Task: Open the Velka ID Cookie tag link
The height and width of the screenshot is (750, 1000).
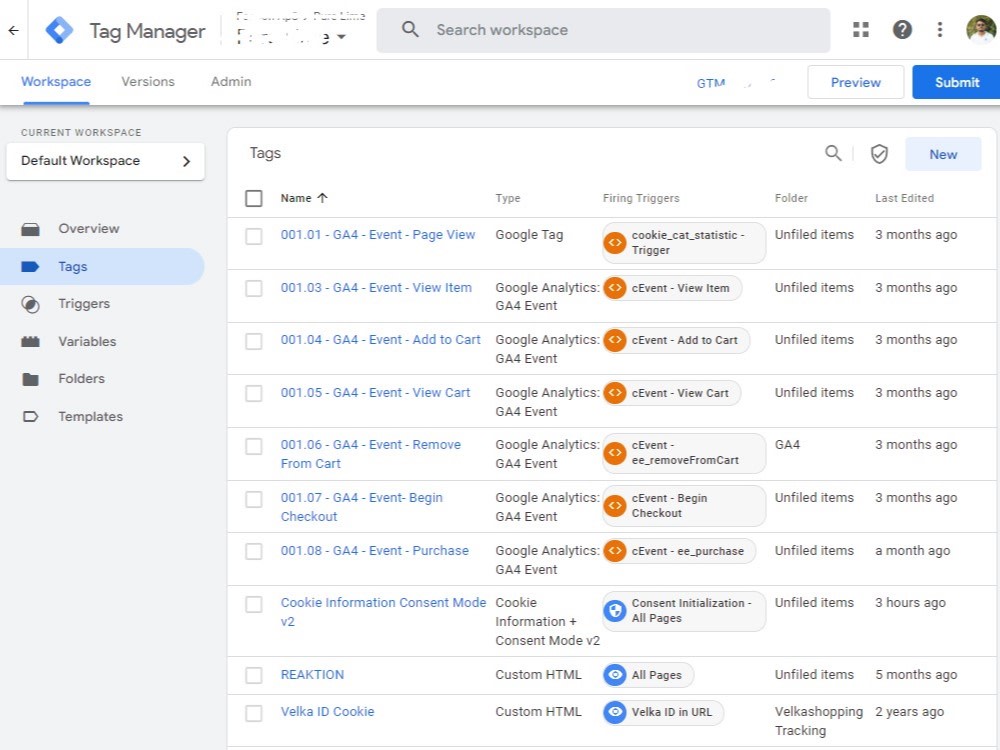Action: click(327, 712)
